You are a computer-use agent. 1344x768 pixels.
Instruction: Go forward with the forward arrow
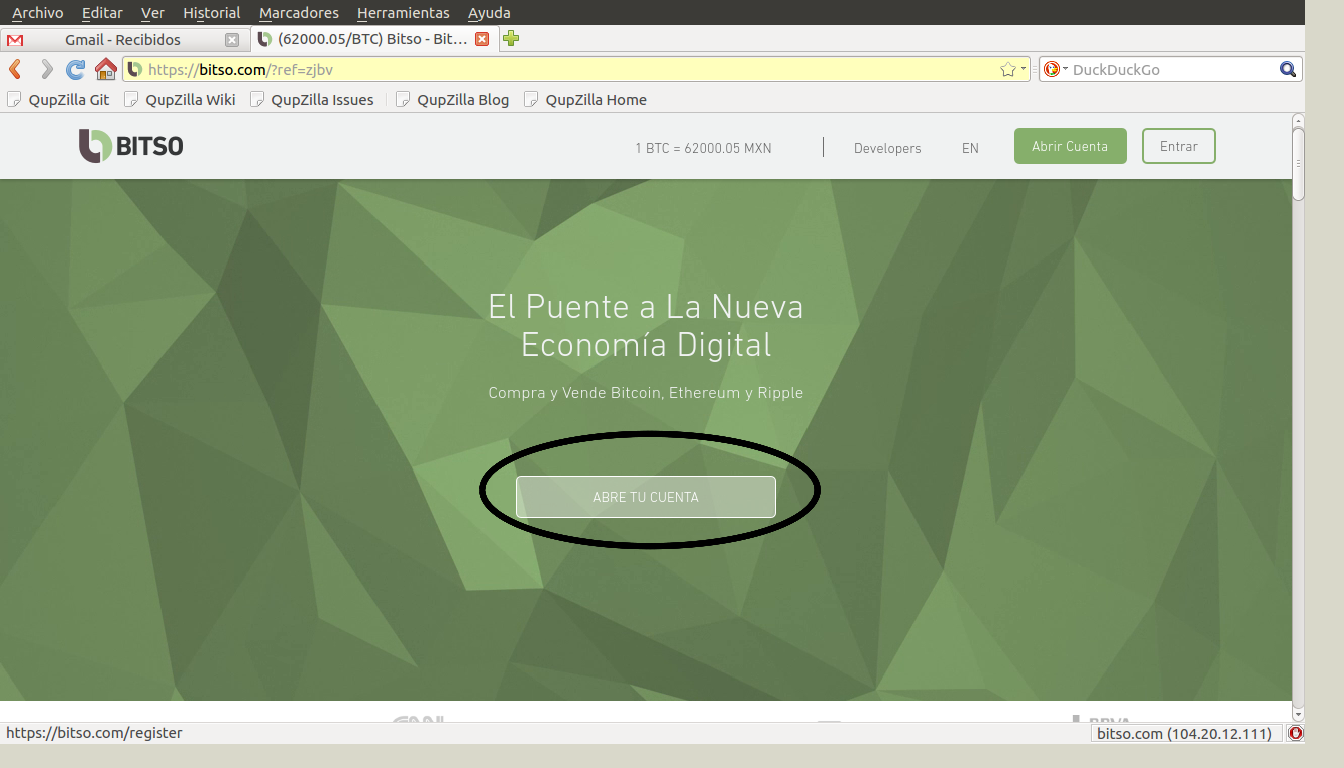[46, 69]
